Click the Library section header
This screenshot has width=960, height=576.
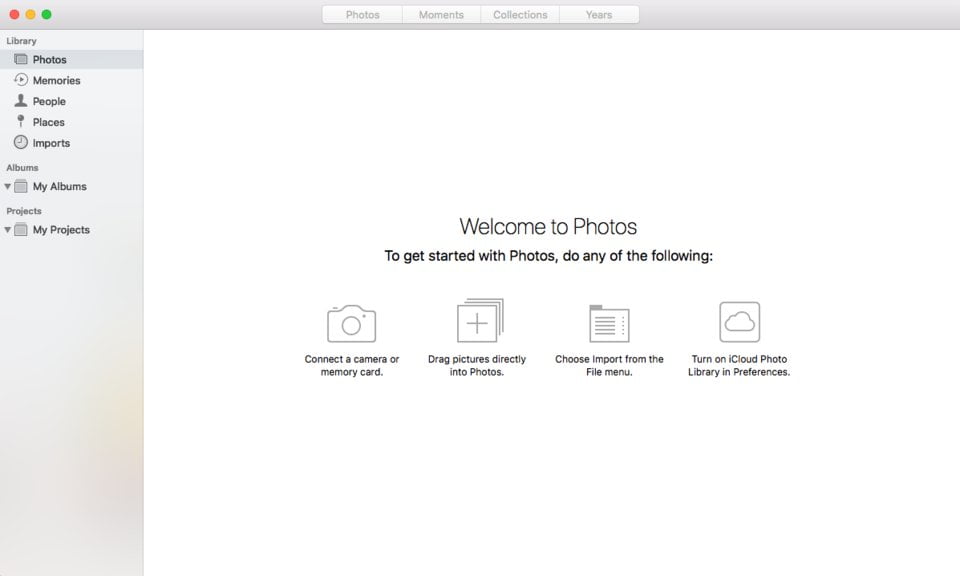pos(21,41)
